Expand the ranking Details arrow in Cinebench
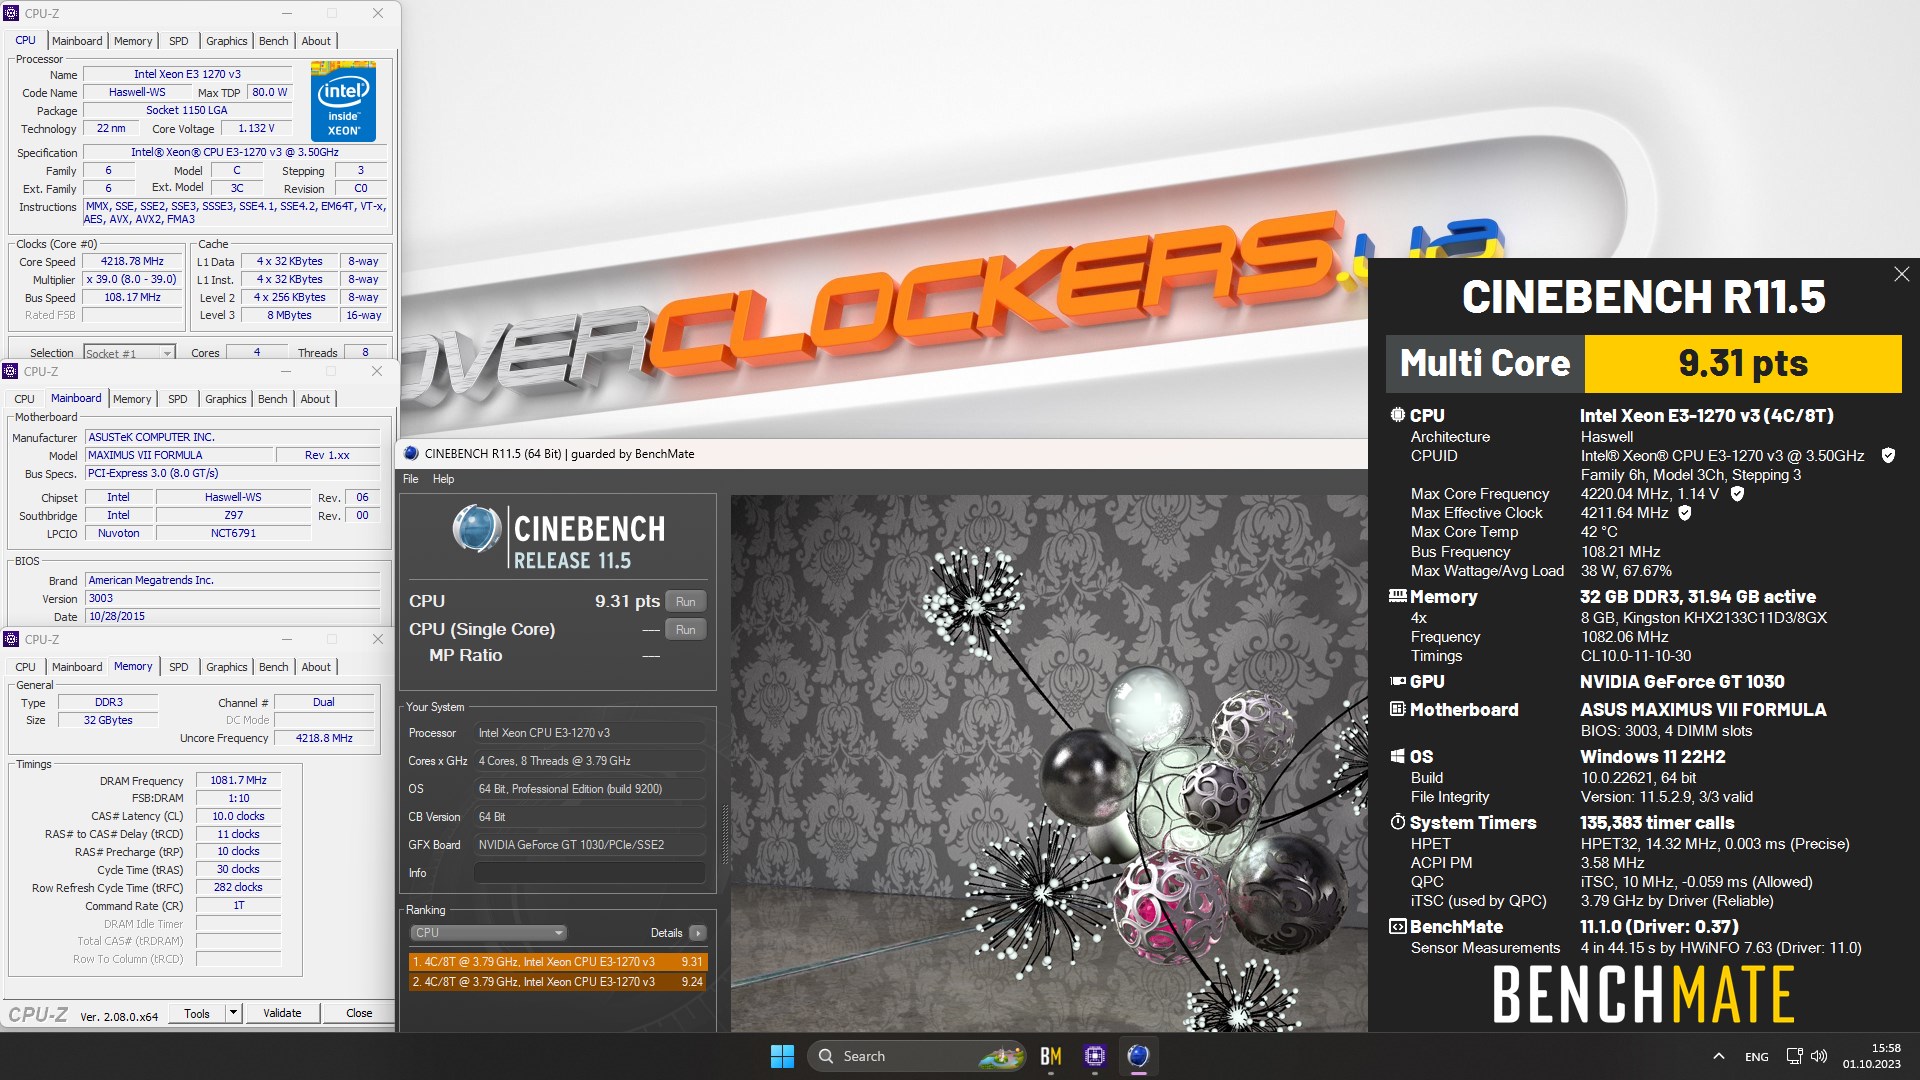 [698, 933]
